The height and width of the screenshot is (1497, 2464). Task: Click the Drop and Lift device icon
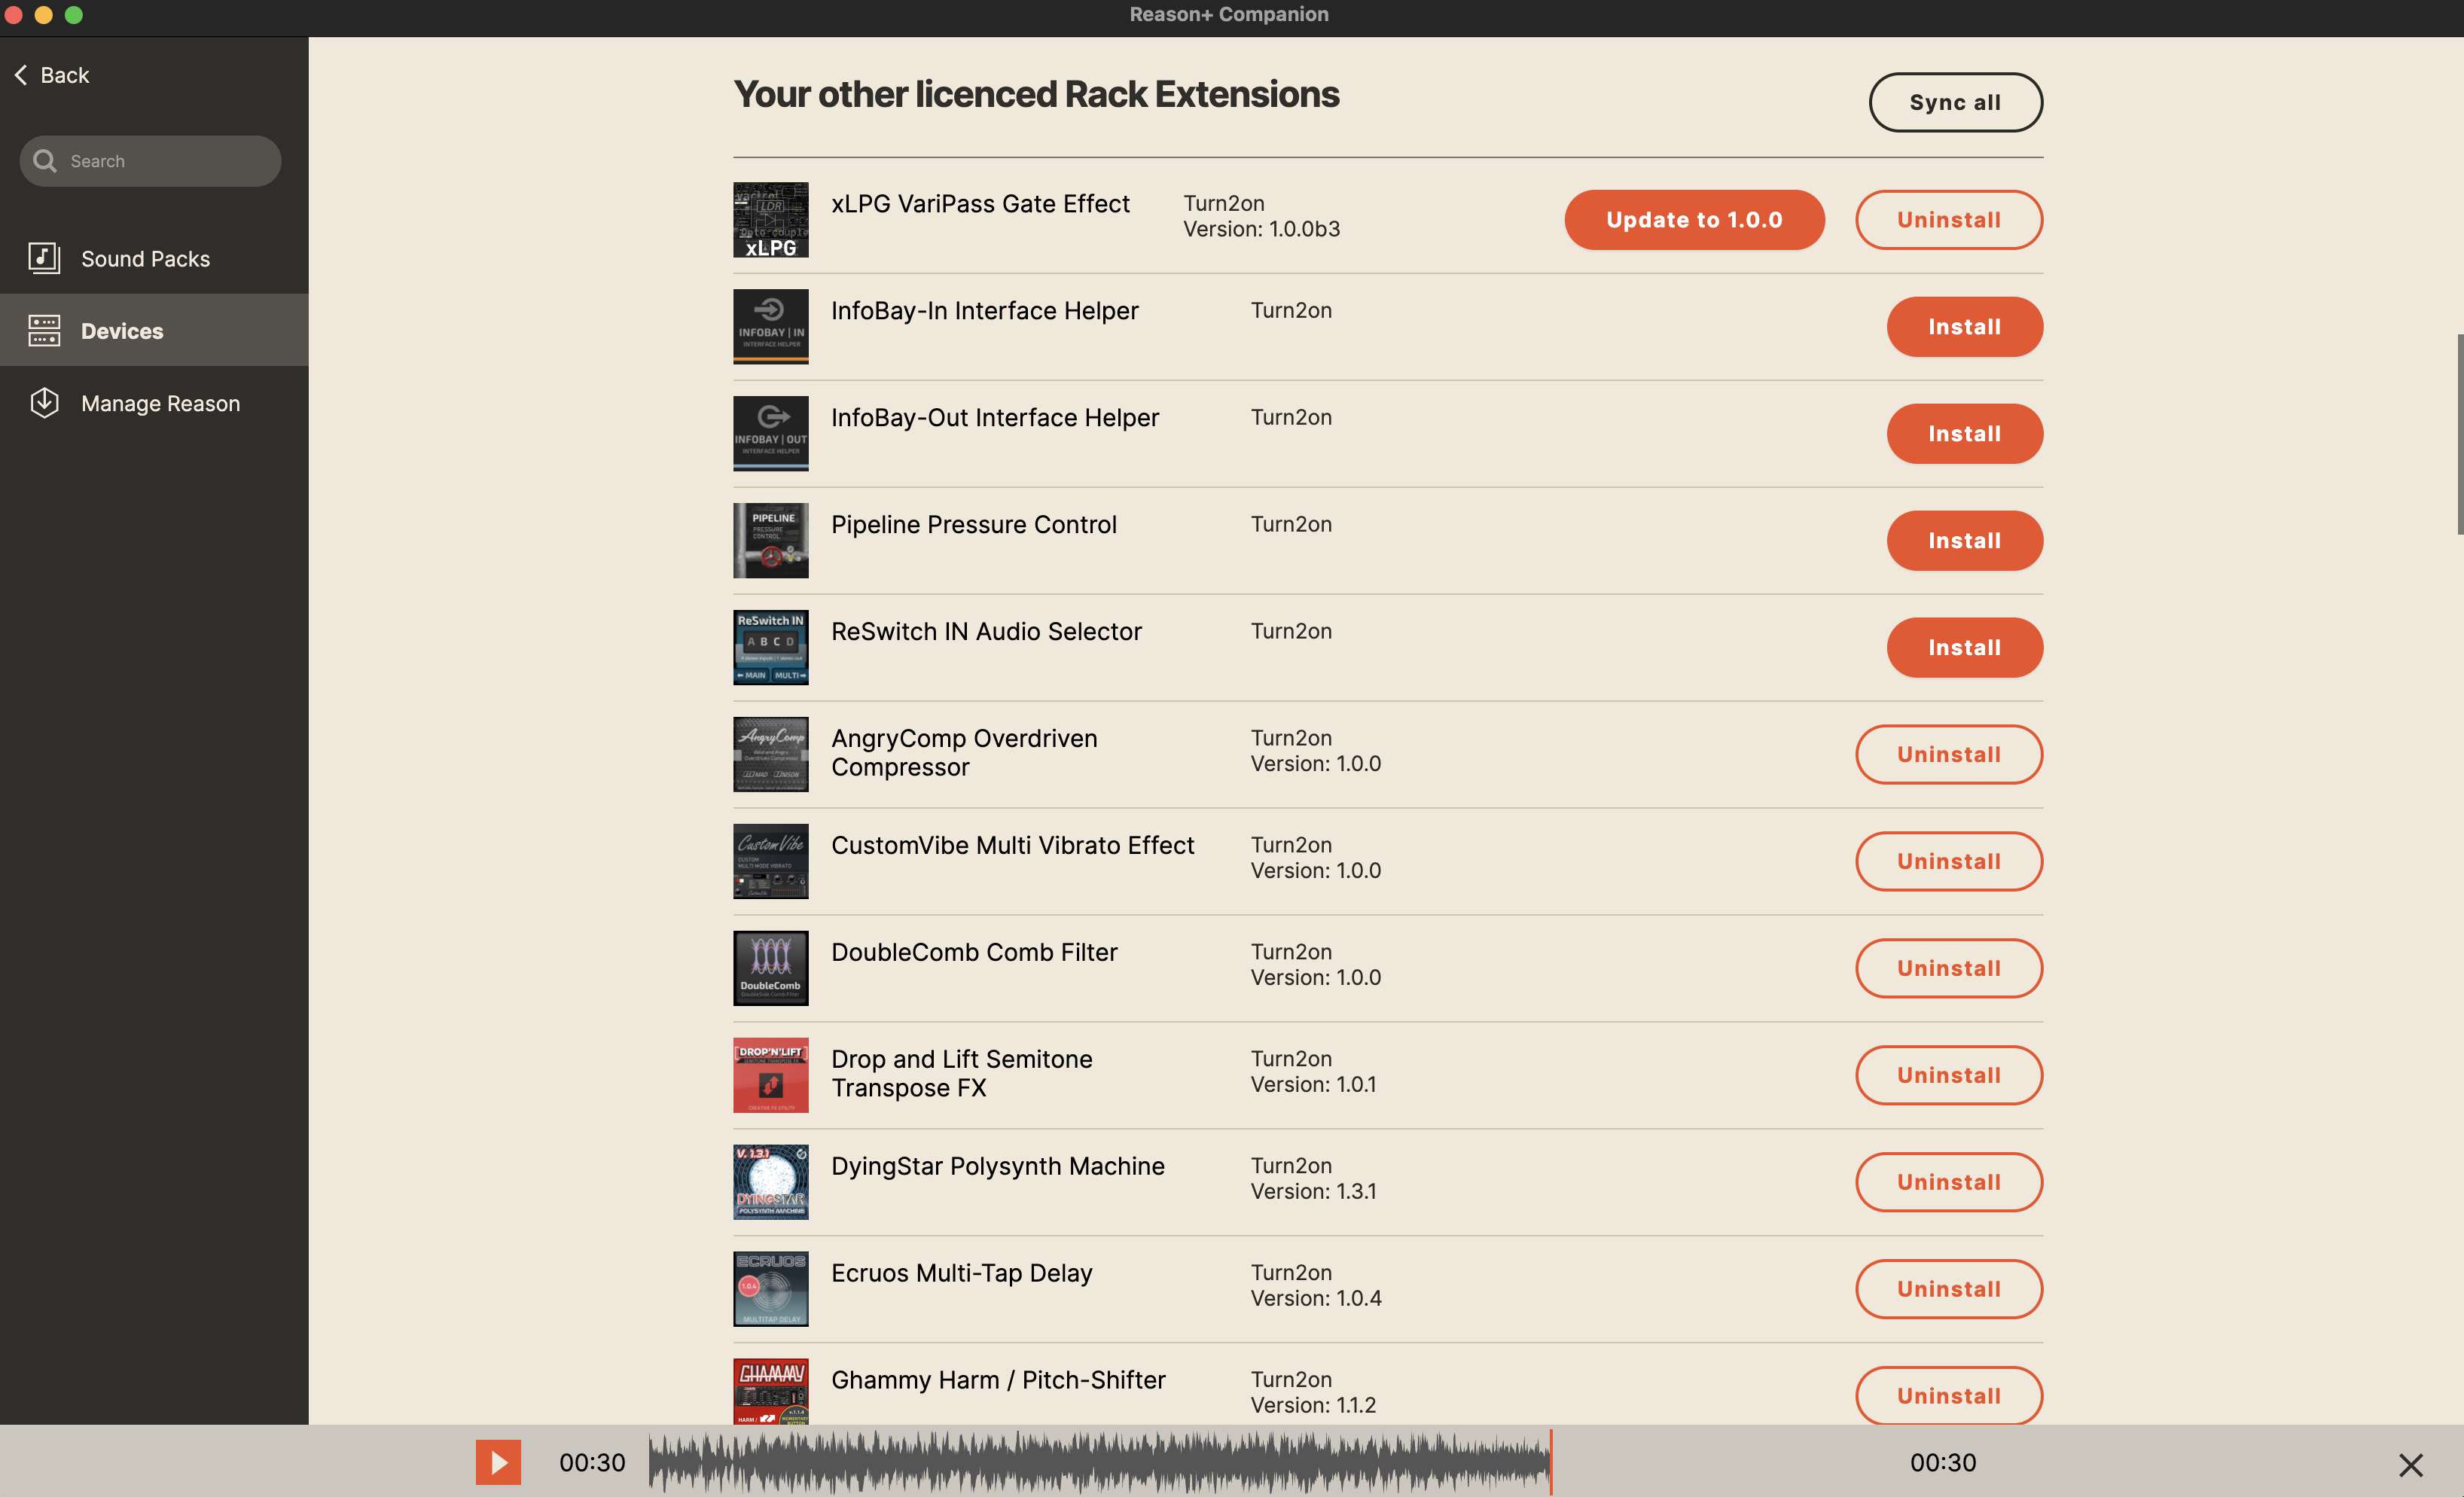(x=770, y=1075)
